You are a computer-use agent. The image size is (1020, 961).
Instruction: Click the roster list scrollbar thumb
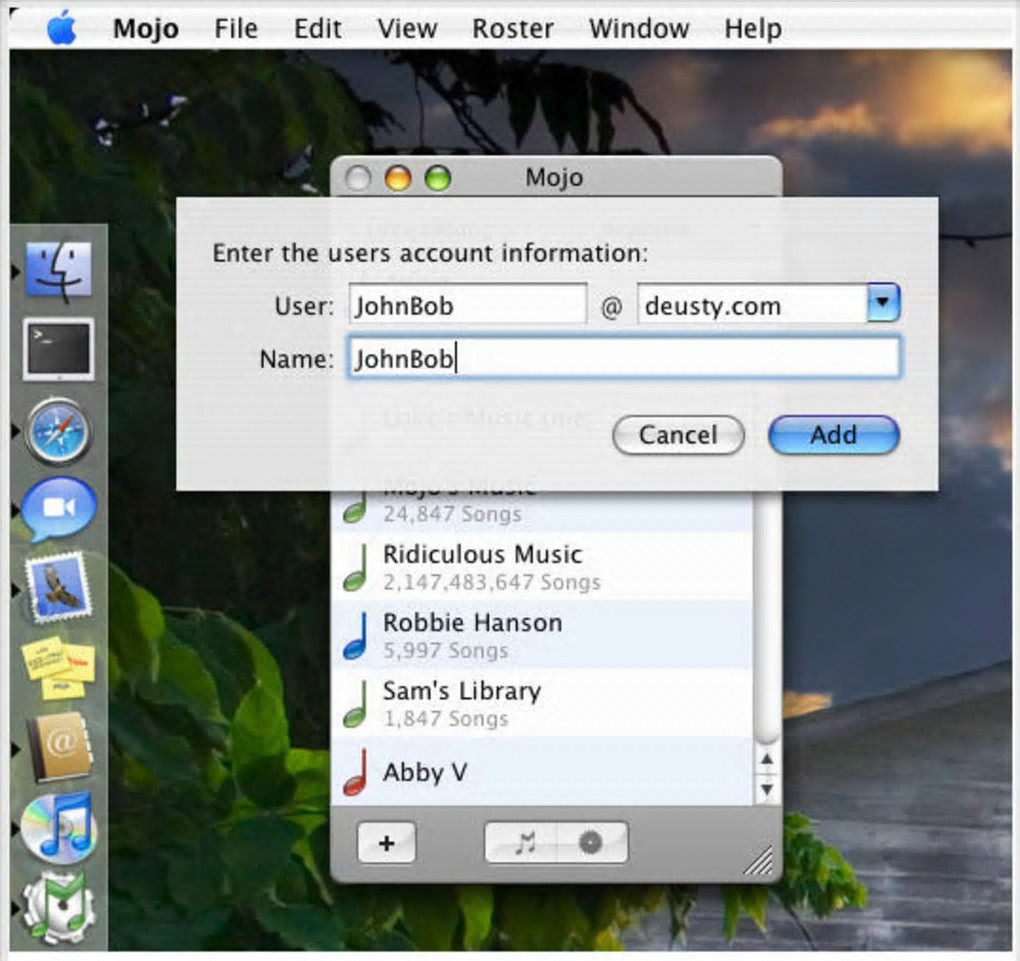click(x=768, y=617)
